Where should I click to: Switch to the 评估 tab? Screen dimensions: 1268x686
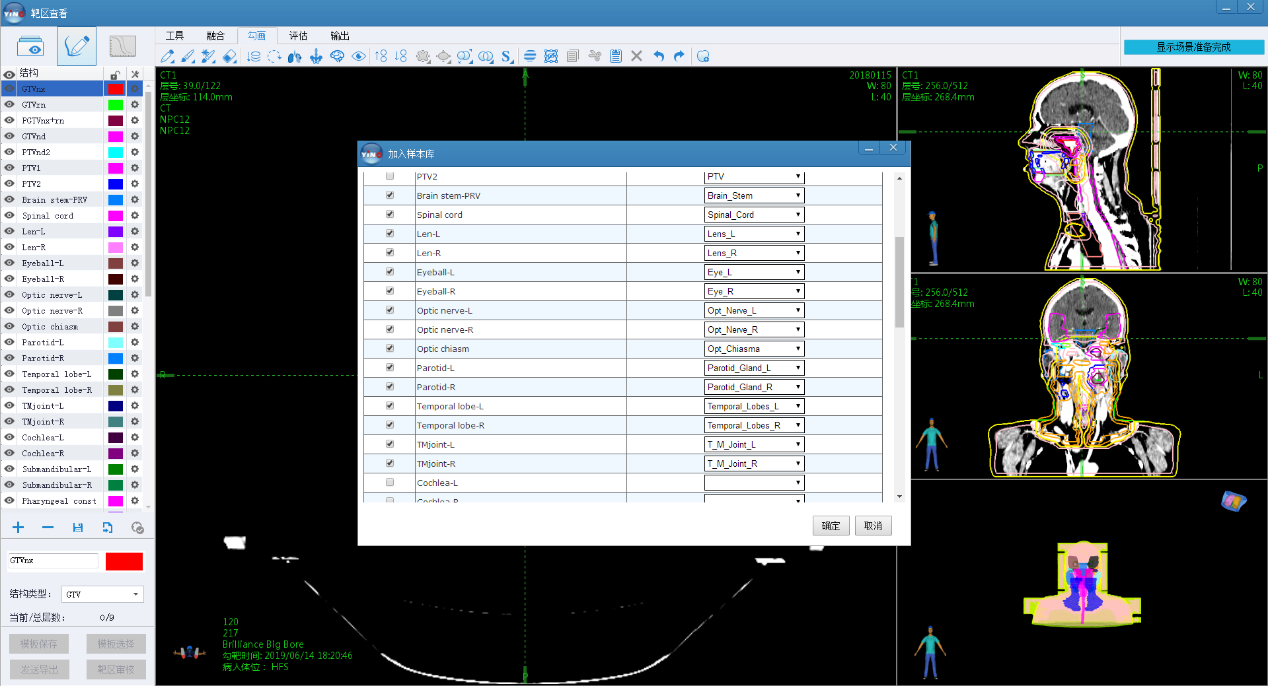pyautogui.click(x=298, y=35)
